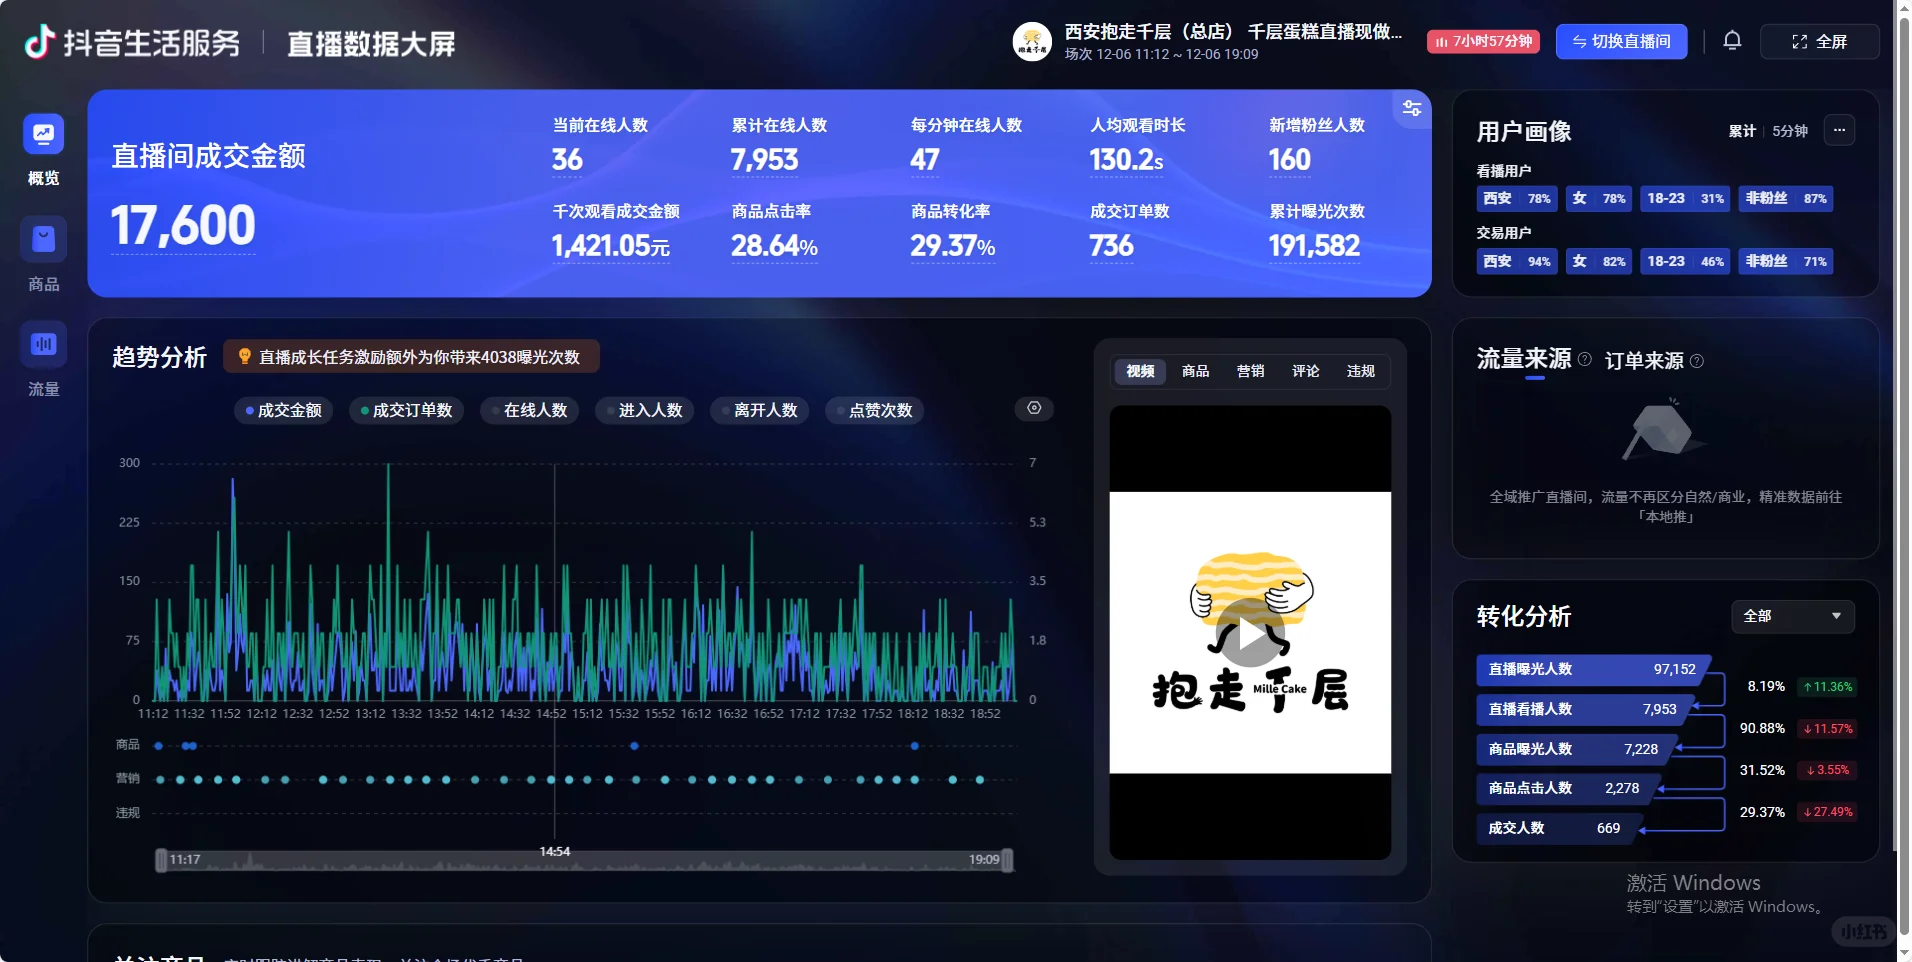Open the chart display options eye icon
1912x962 pixels.
pyautogui.click(x=1034, y=408)
